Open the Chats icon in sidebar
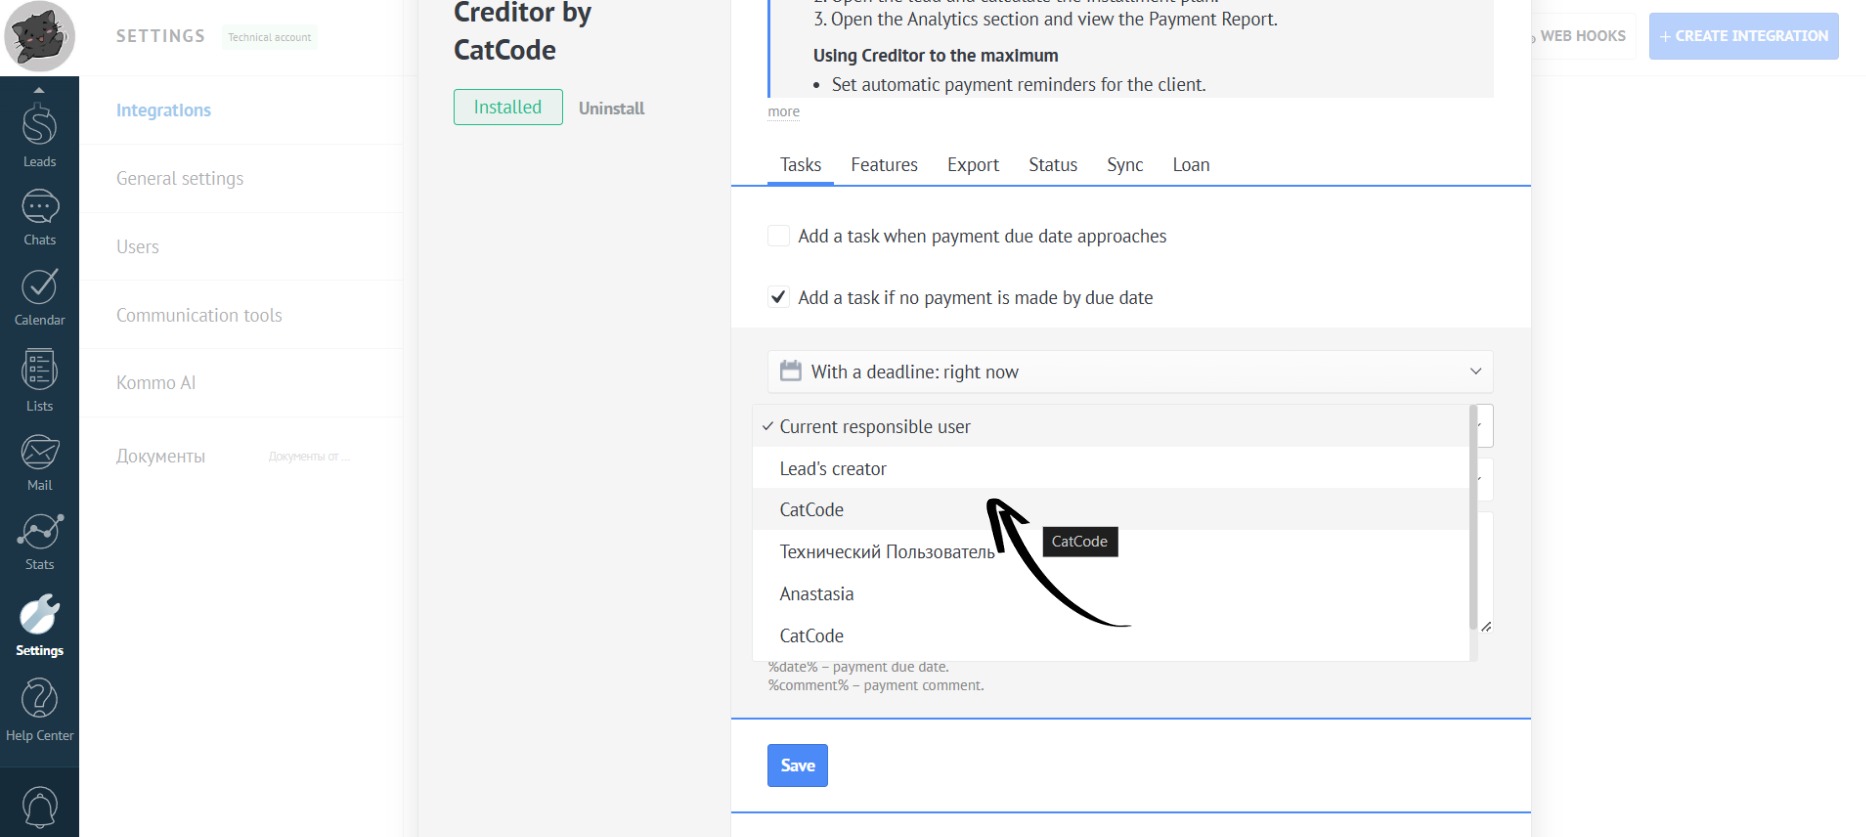 click(x=39, y=208)
